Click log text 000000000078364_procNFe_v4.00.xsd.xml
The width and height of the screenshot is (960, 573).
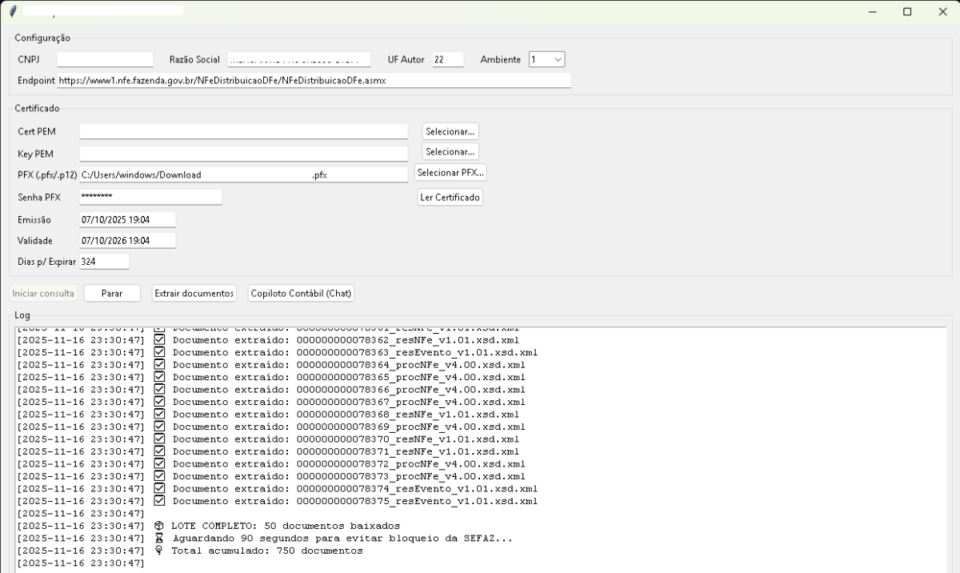(411, 365)
